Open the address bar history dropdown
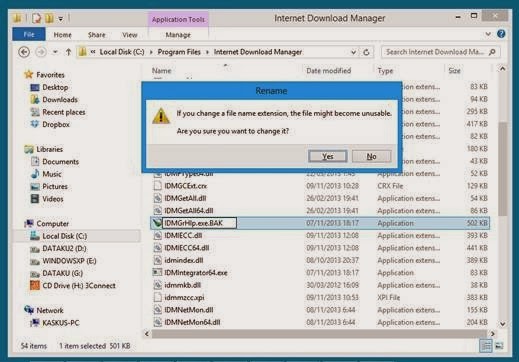Image resolution: width=519 pixels, height=362 pixels. pos(353,52)
